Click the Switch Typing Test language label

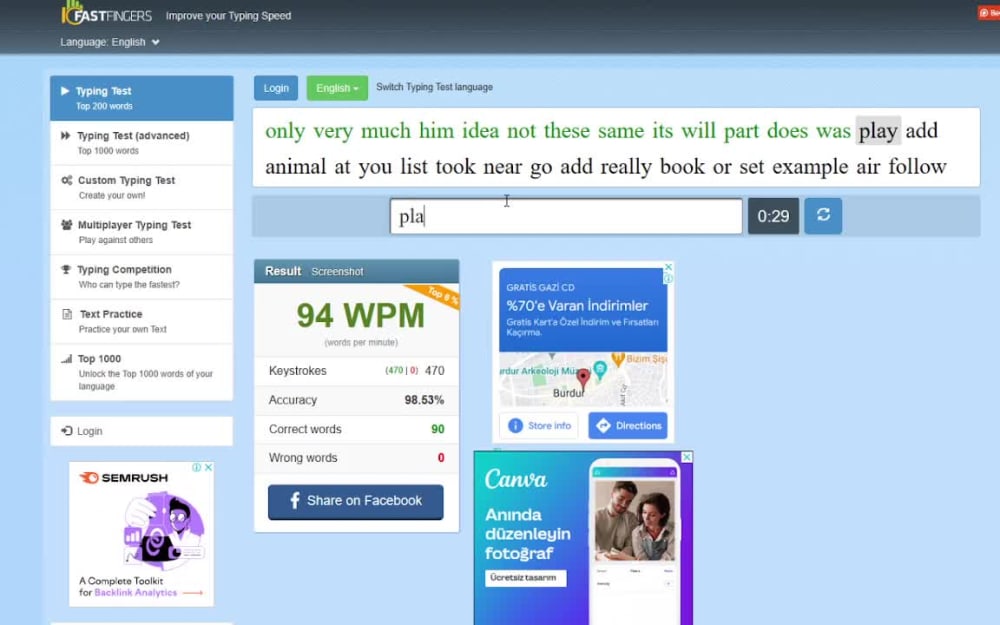pos(434,87)
